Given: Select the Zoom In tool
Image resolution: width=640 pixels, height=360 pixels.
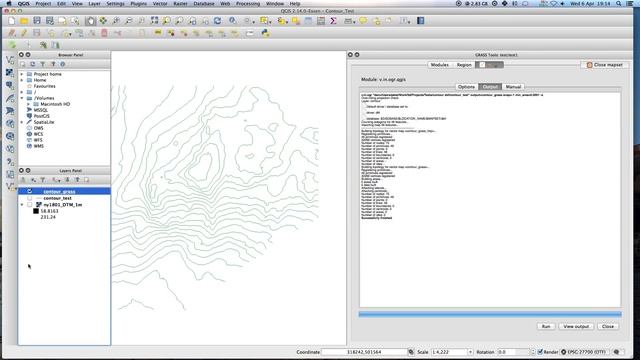Looking at the screenshot, I should (x=116, y=21).
